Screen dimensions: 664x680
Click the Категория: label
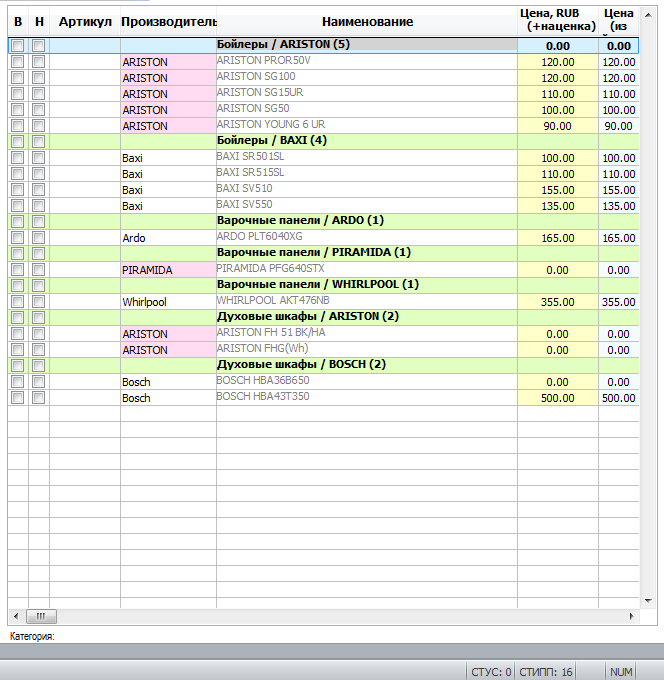(x=32, y=636)
